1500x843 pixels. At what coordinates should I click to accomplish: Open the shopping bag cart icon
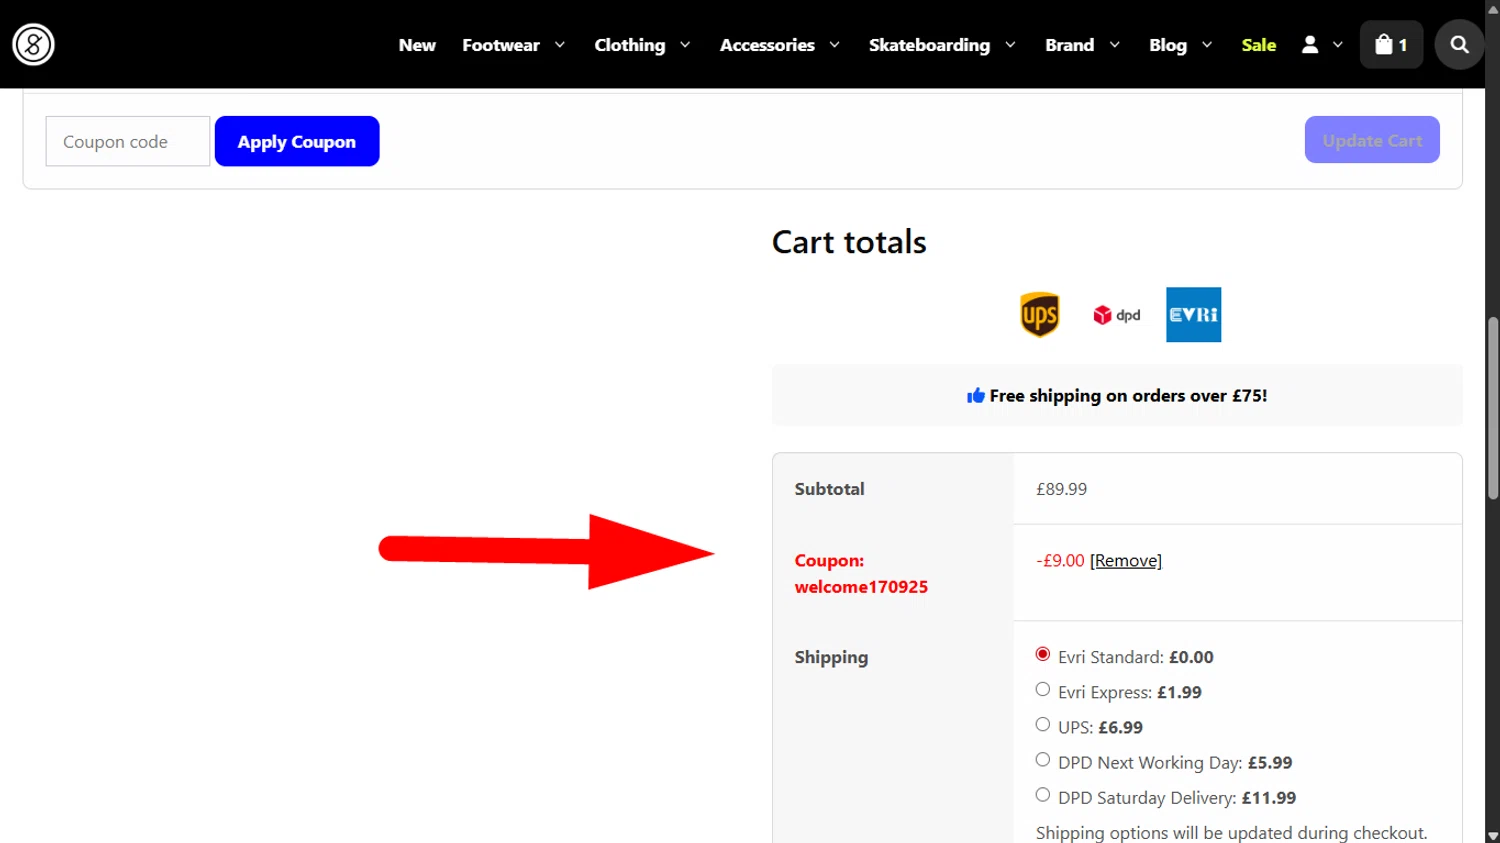point(1391,45)
